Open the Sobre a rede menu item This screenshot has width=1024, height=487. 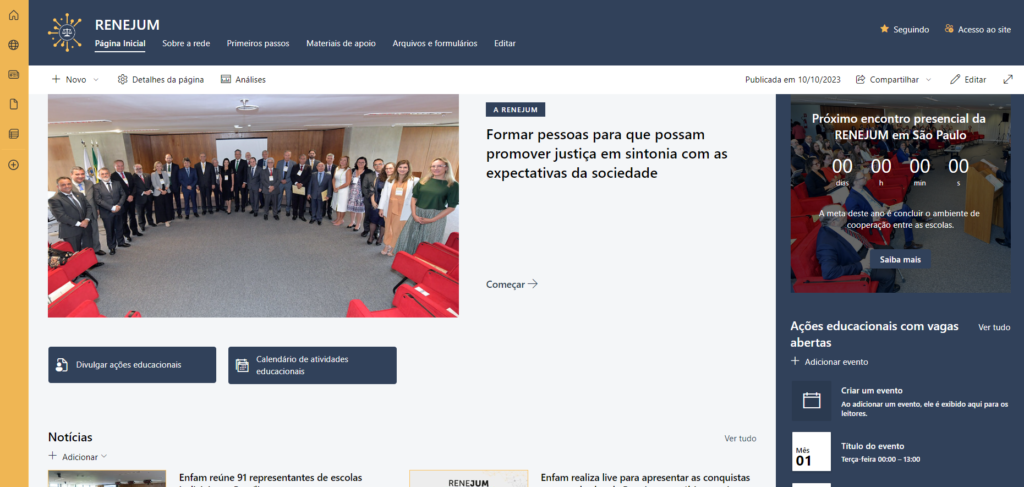(x=186, y=44)
